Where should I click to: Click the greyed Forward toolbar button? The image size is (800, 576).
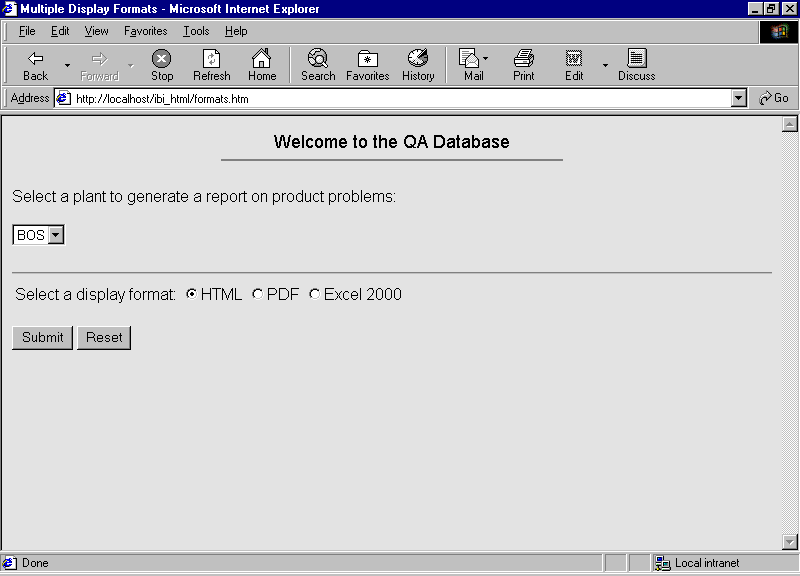point(99,65)
